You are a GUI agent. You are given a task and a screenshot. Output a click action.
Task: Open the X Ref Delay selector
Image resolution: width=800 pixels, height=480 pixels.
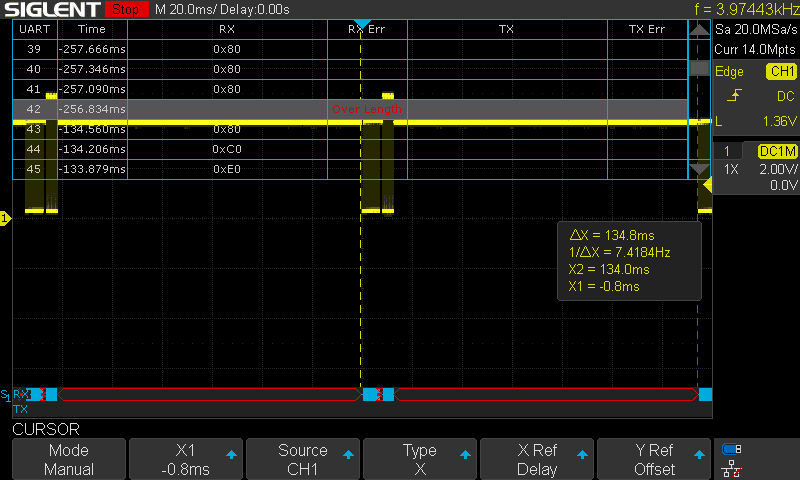[x=536, y=460]
